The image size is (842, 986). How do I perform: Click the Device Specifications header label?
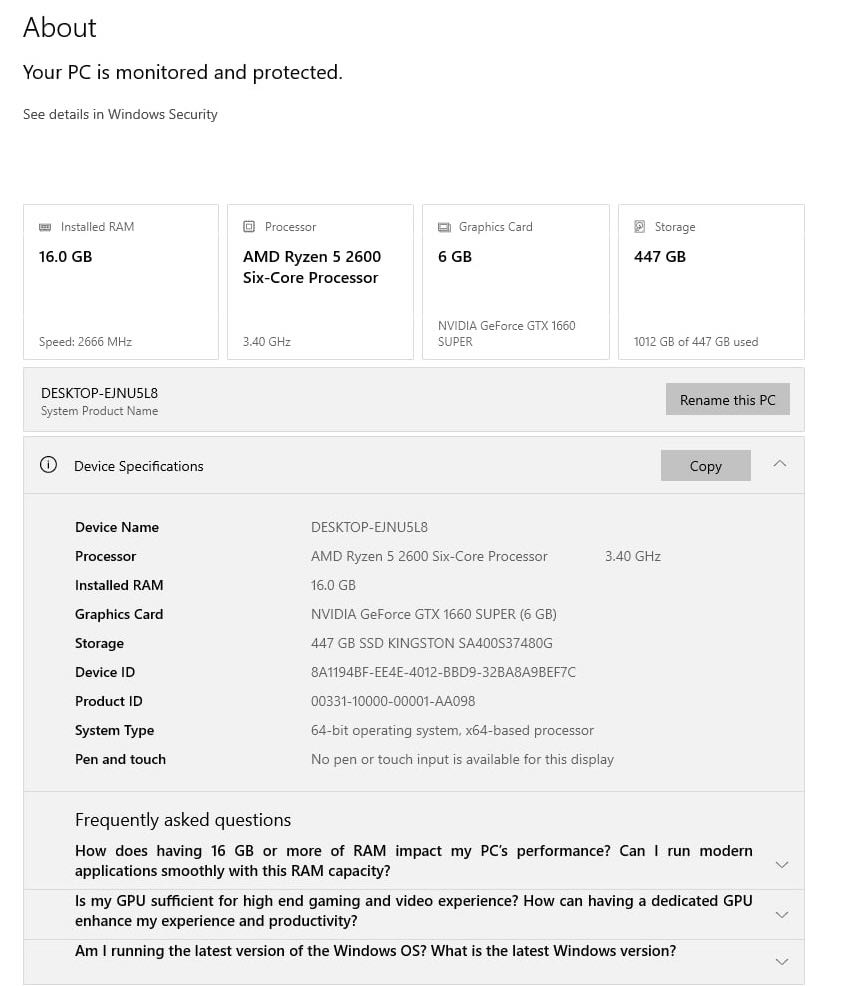click(x=139, y=466)
